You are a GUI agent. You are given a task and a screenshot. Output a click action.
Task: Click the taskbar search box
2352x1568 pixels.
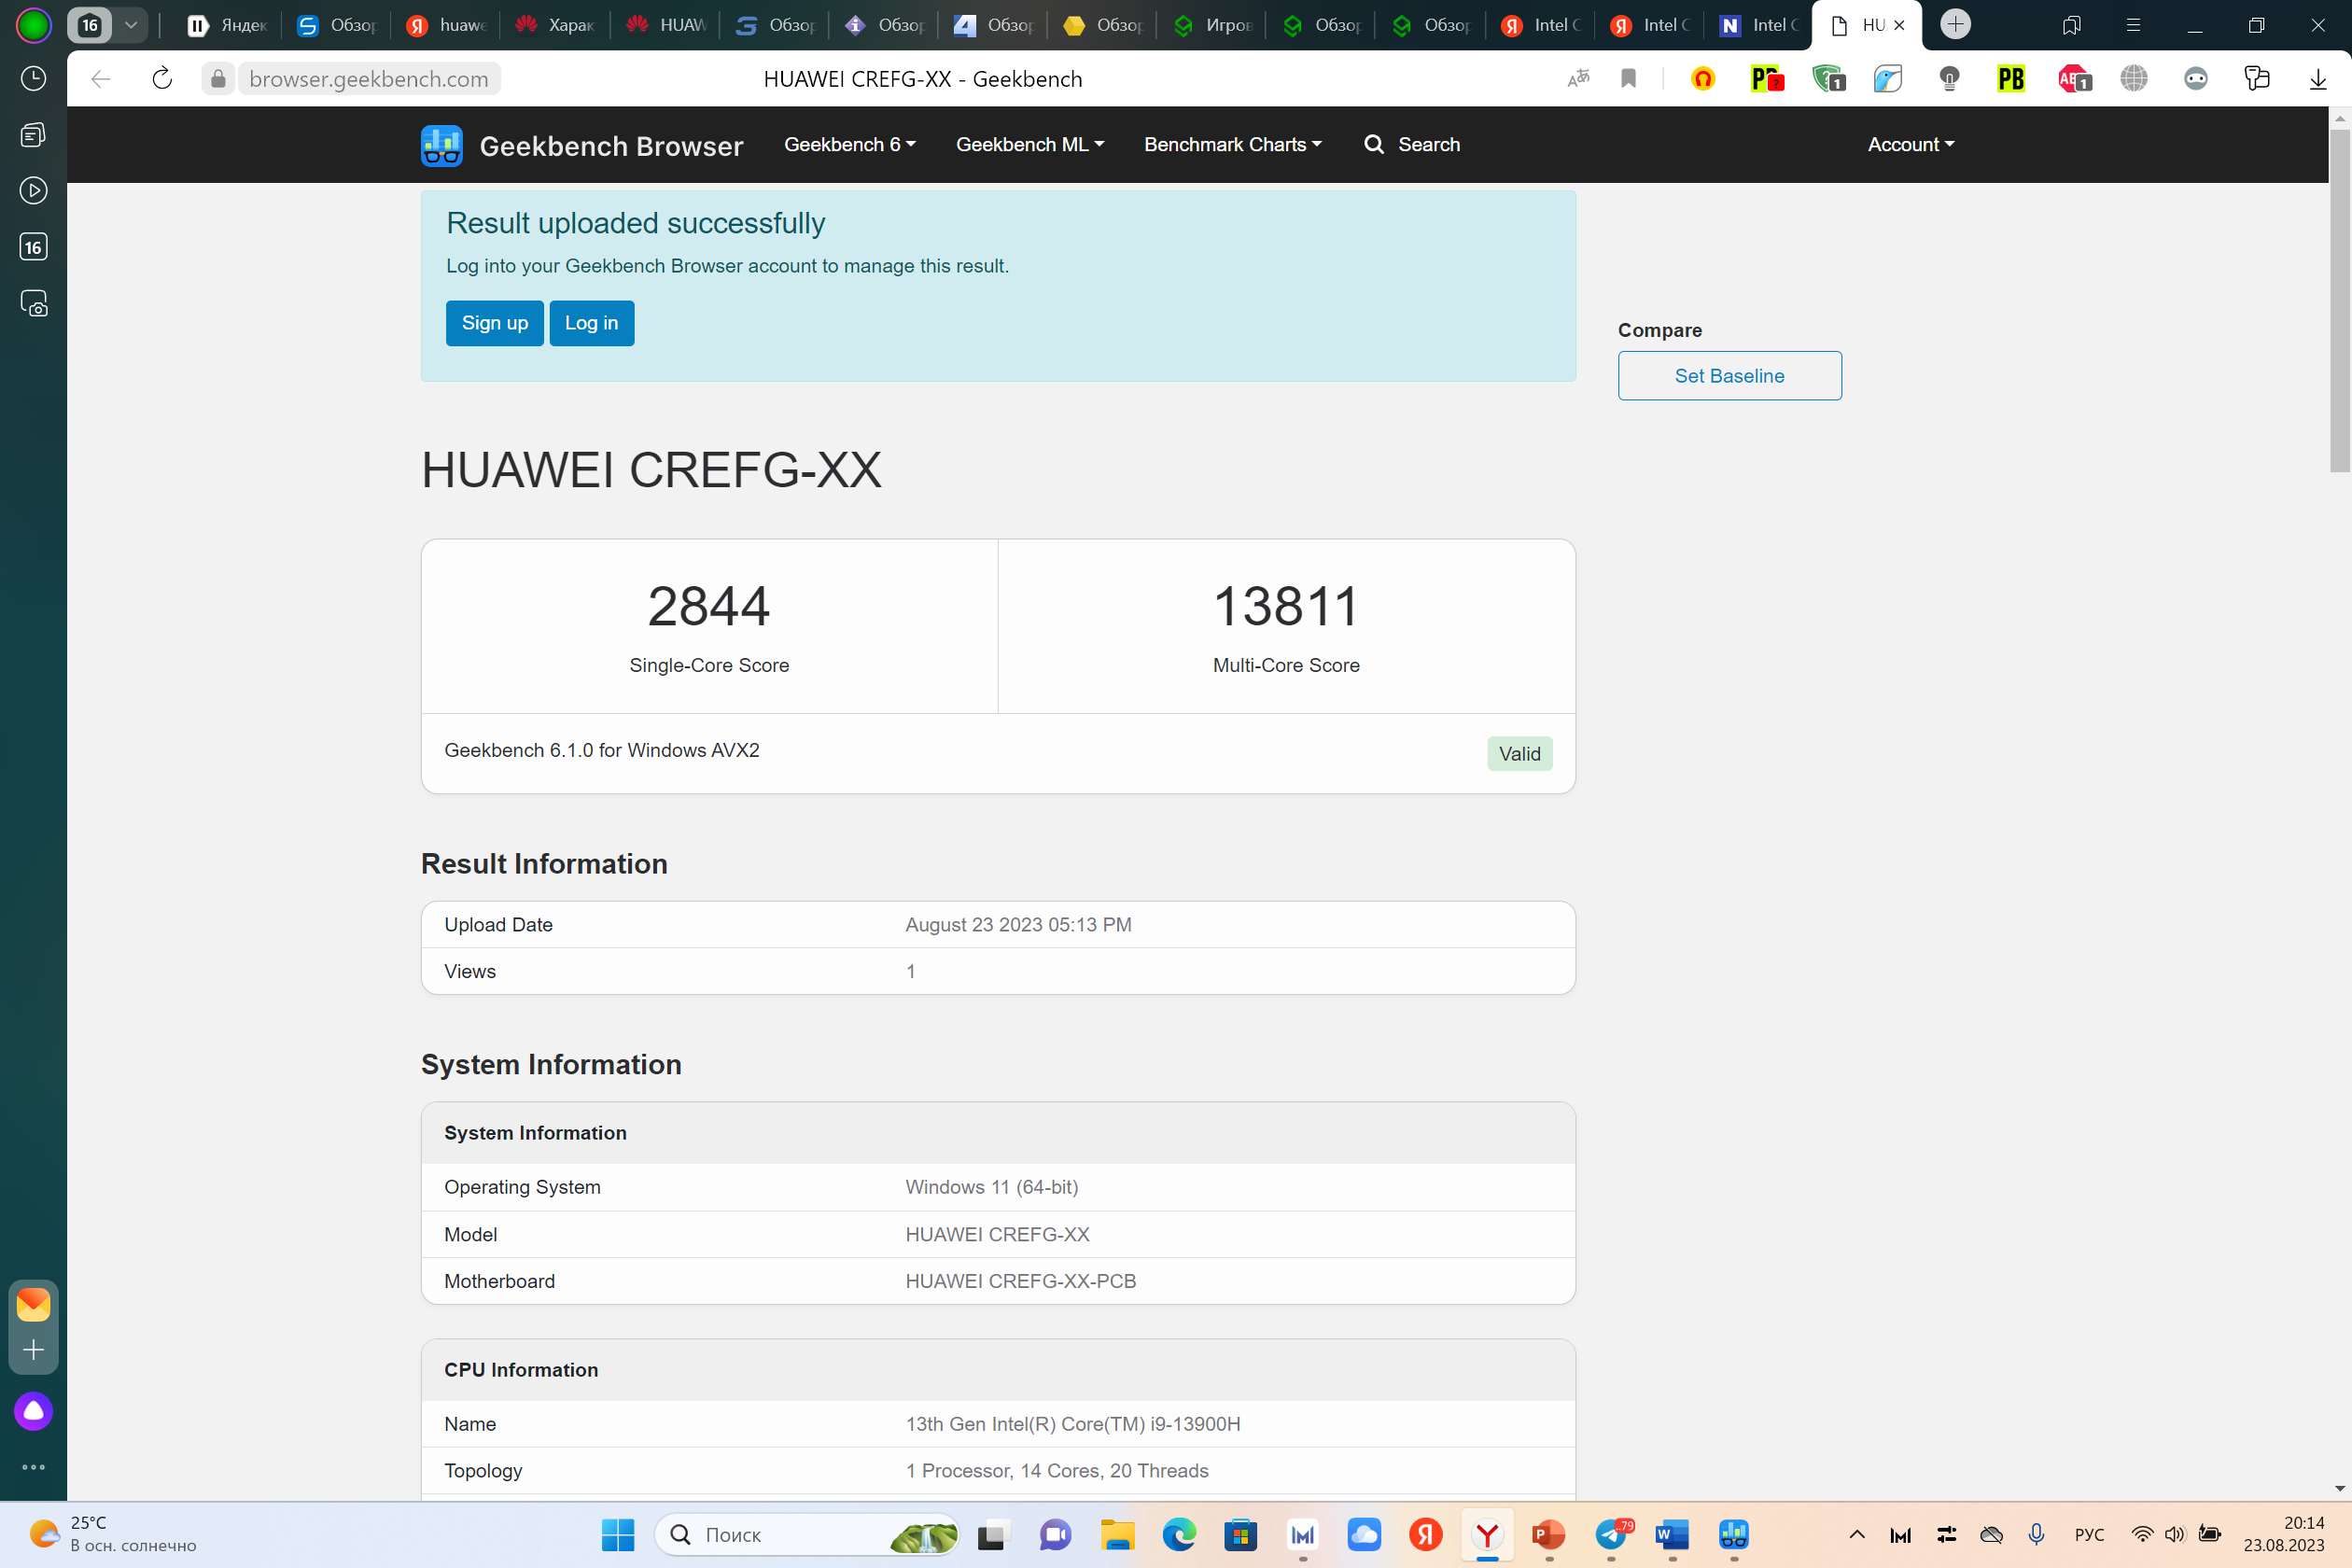pos(806,1534)
